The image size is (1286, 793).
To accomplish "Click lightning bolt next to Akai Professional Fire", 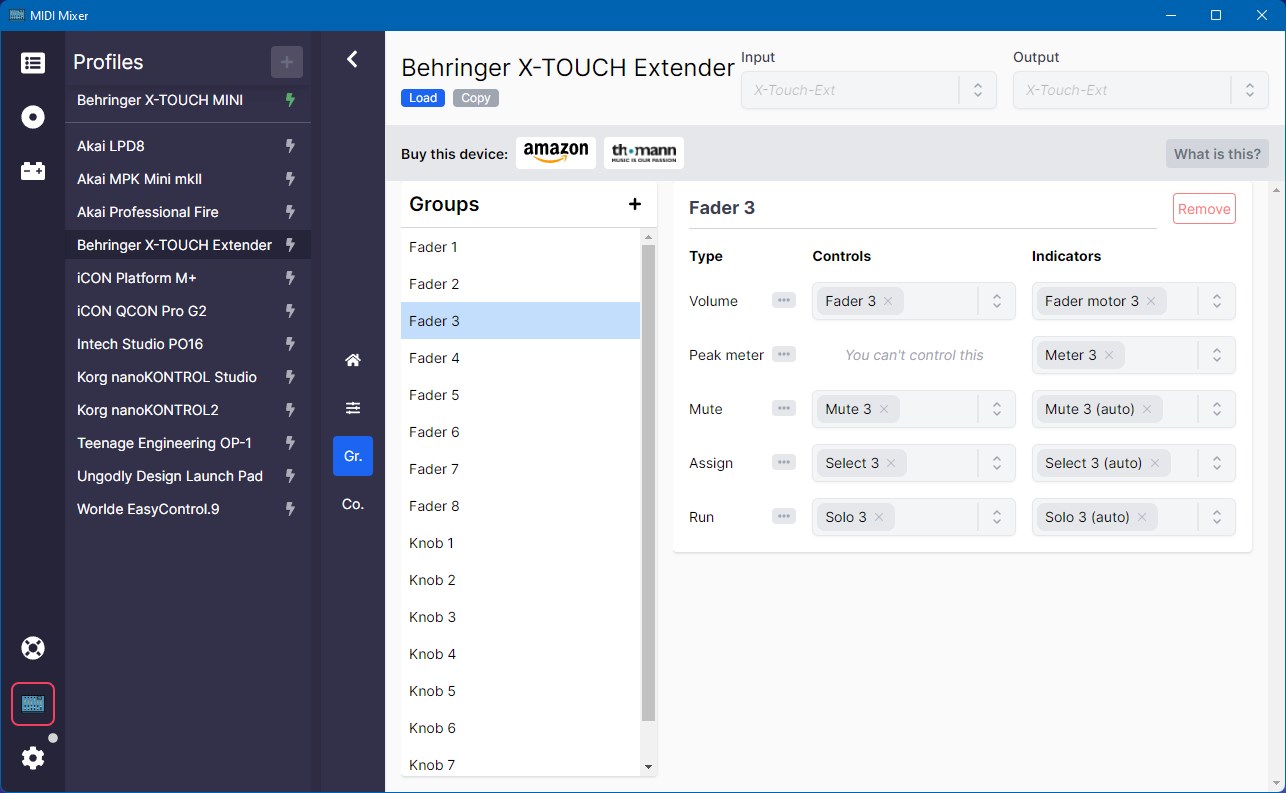I will click(x=290, y=212).
